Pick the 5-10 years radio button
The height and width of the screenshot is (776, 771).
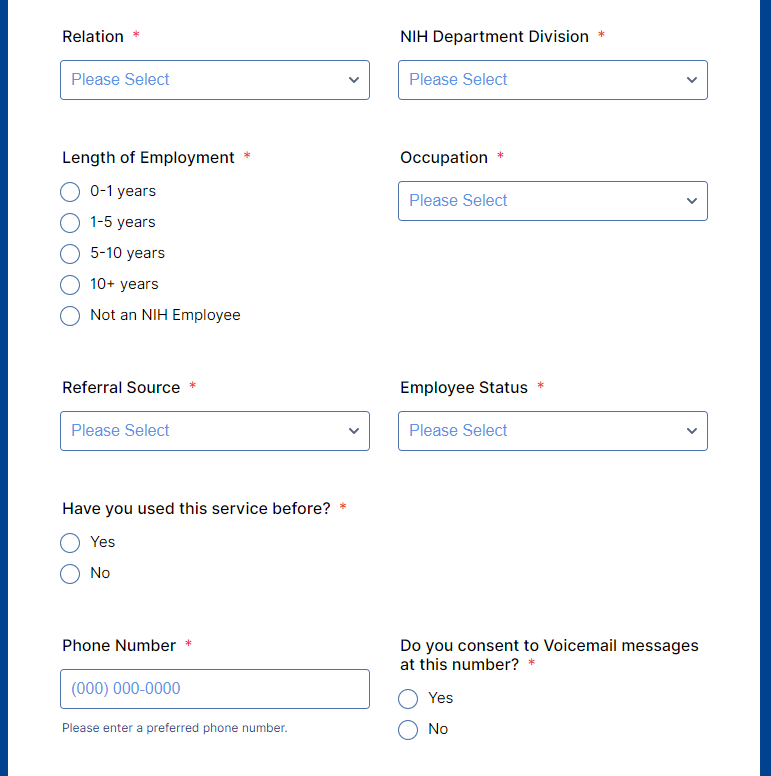70,254
